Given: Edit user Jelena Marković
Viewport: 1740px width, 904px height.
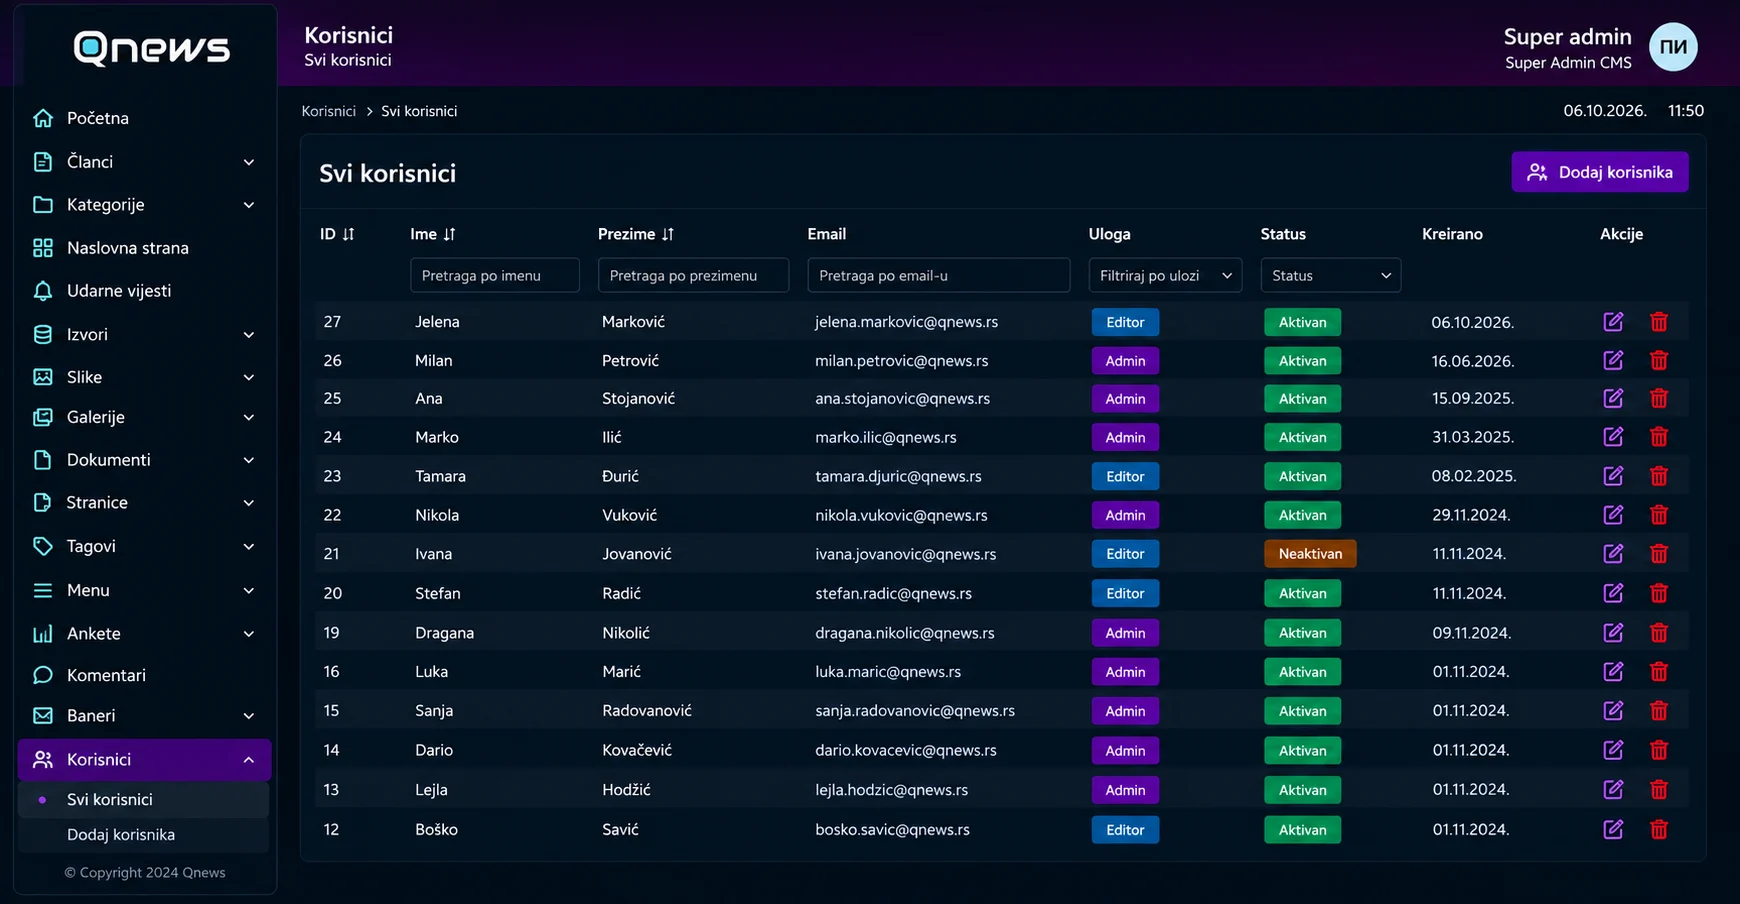Looking at the screenshot, I should (x=1613, y=322).
